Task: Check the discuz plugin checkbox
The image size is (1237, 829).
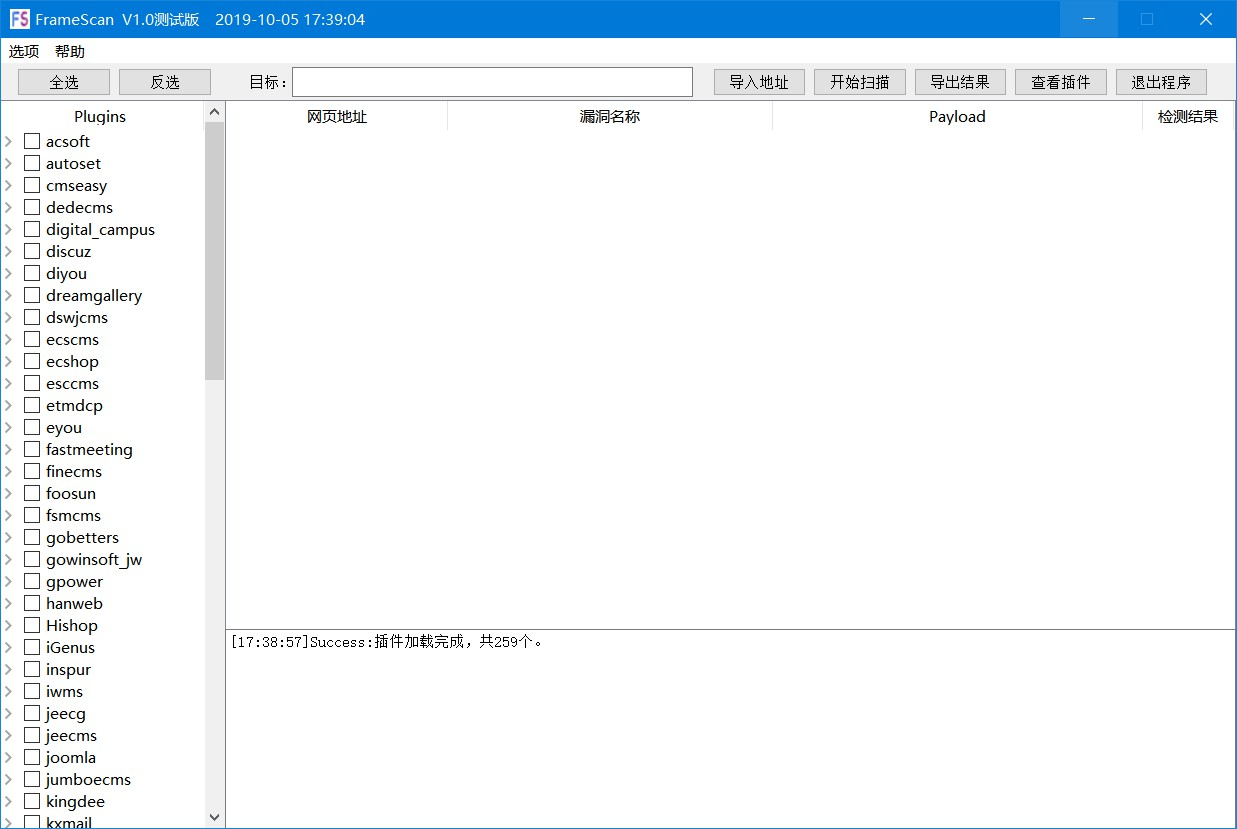Action: pos(32,251)
